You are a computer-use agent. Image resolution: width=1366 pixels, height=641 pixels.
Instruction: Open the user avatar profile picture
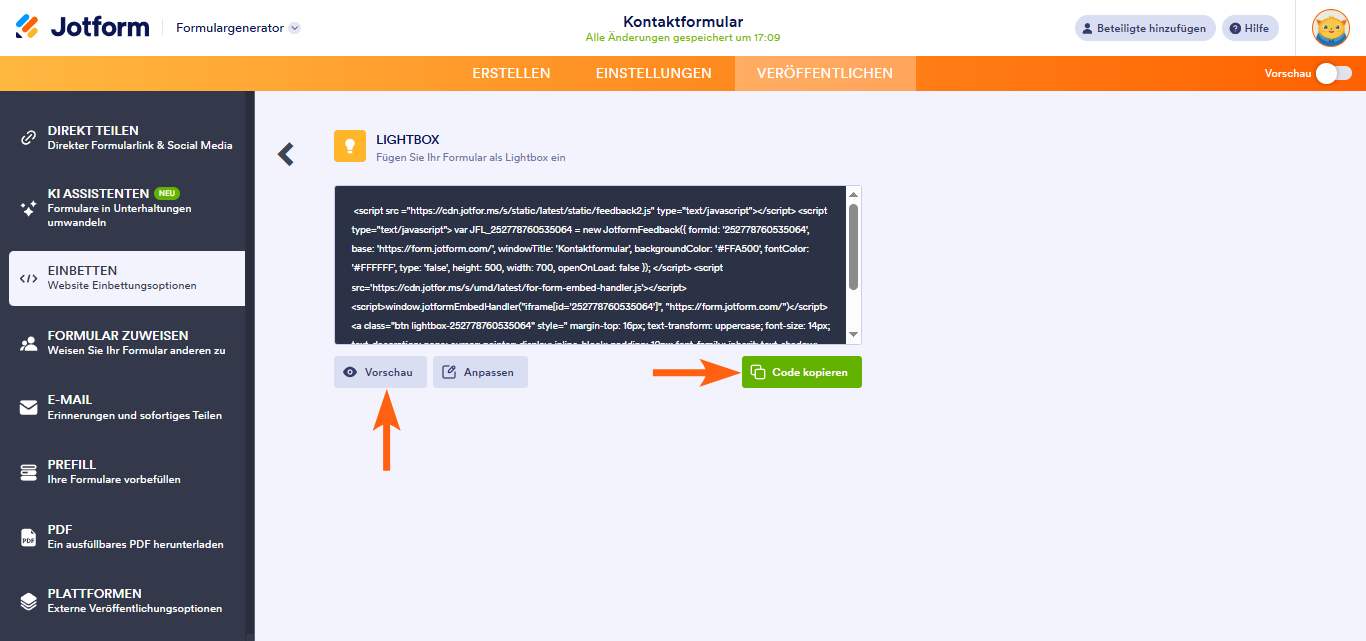1331,28
